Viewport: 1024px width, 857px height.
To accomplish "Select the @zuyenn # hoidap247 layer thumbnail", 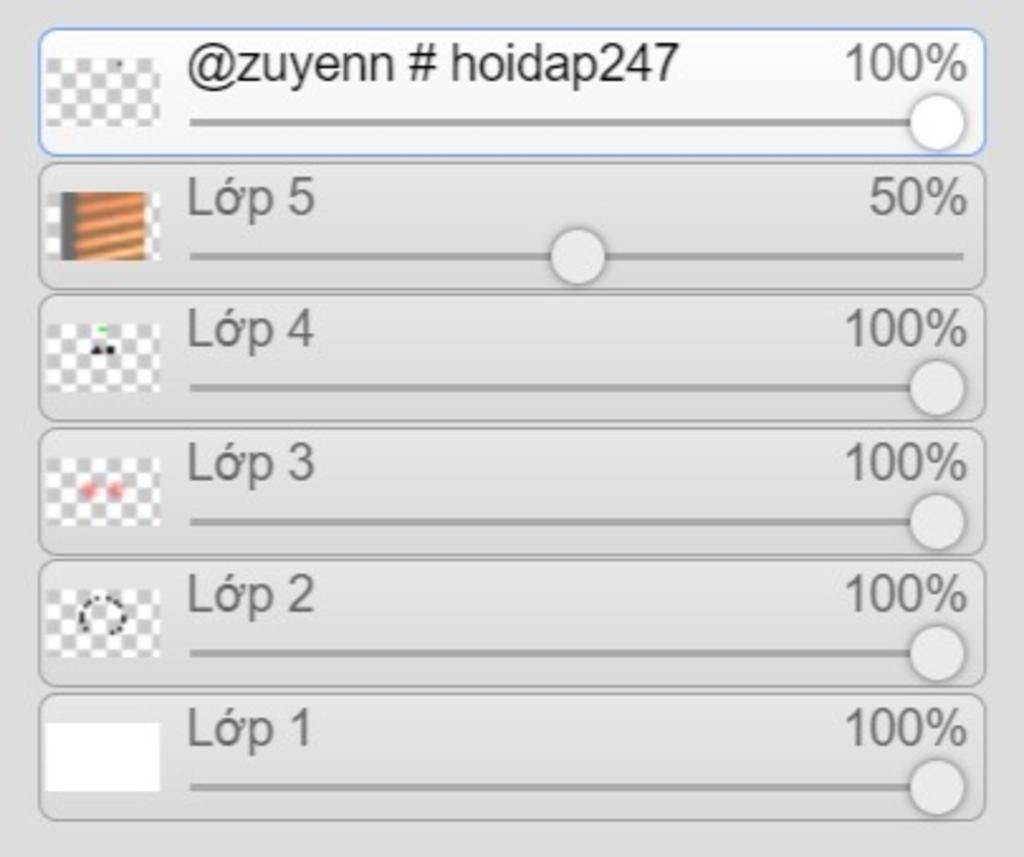I will [x=103, y=93].
